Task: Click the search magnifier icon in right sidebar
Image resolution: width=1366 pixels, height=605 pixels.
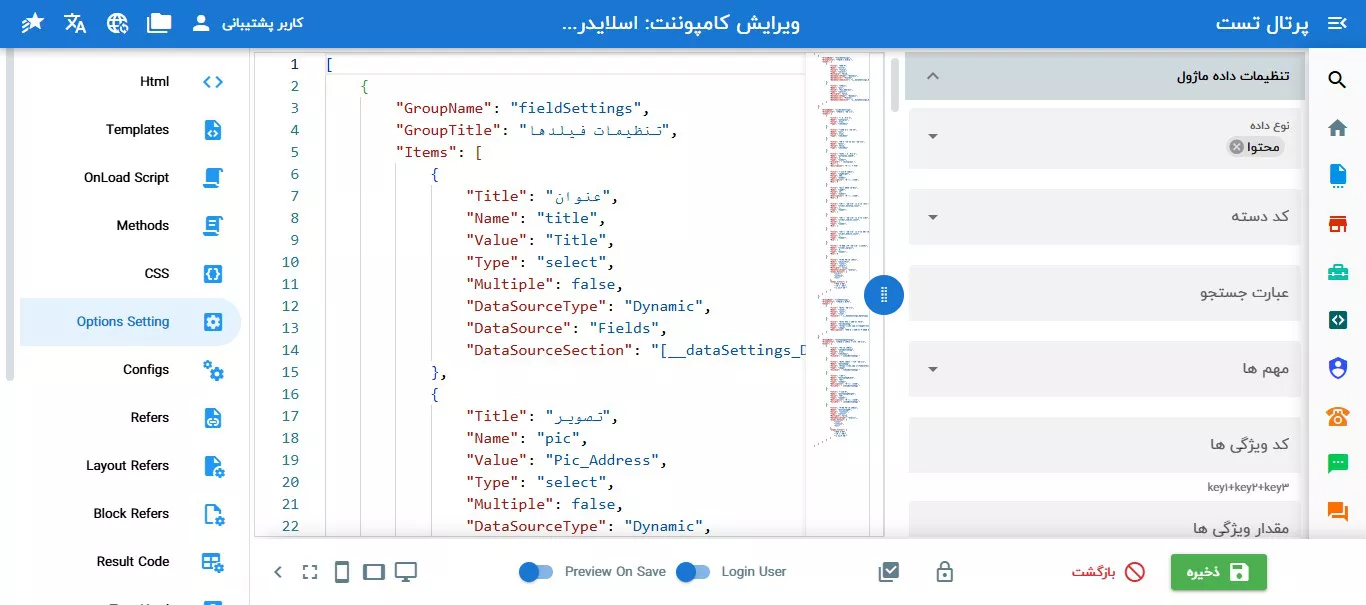Action: click(x=1337, y=80)
